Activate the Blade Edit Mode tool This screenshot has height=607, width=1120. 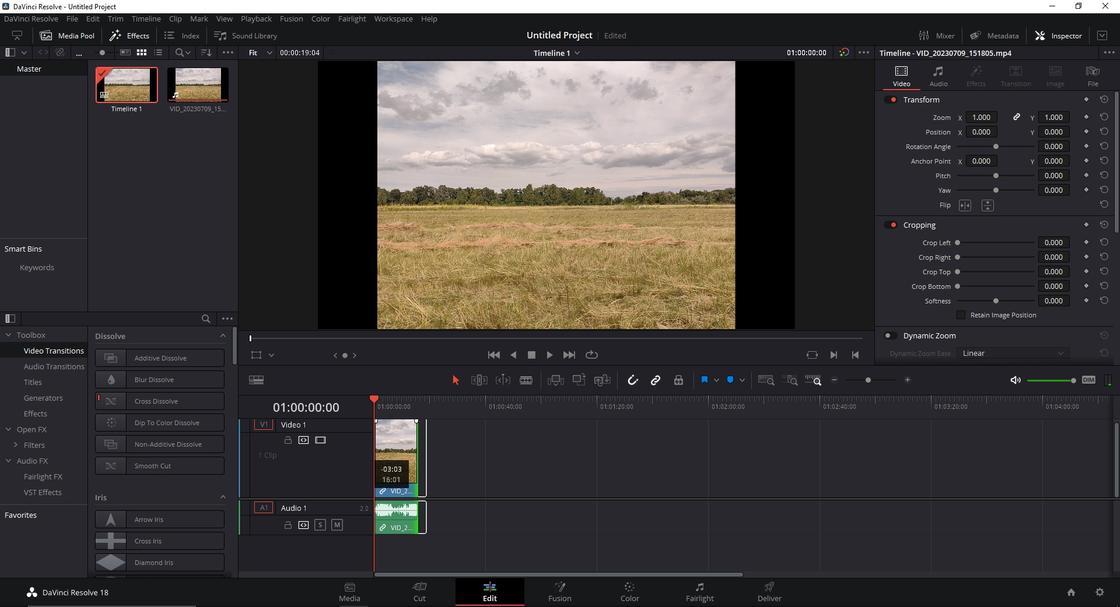pyautogui.click(x=526, y=380)
